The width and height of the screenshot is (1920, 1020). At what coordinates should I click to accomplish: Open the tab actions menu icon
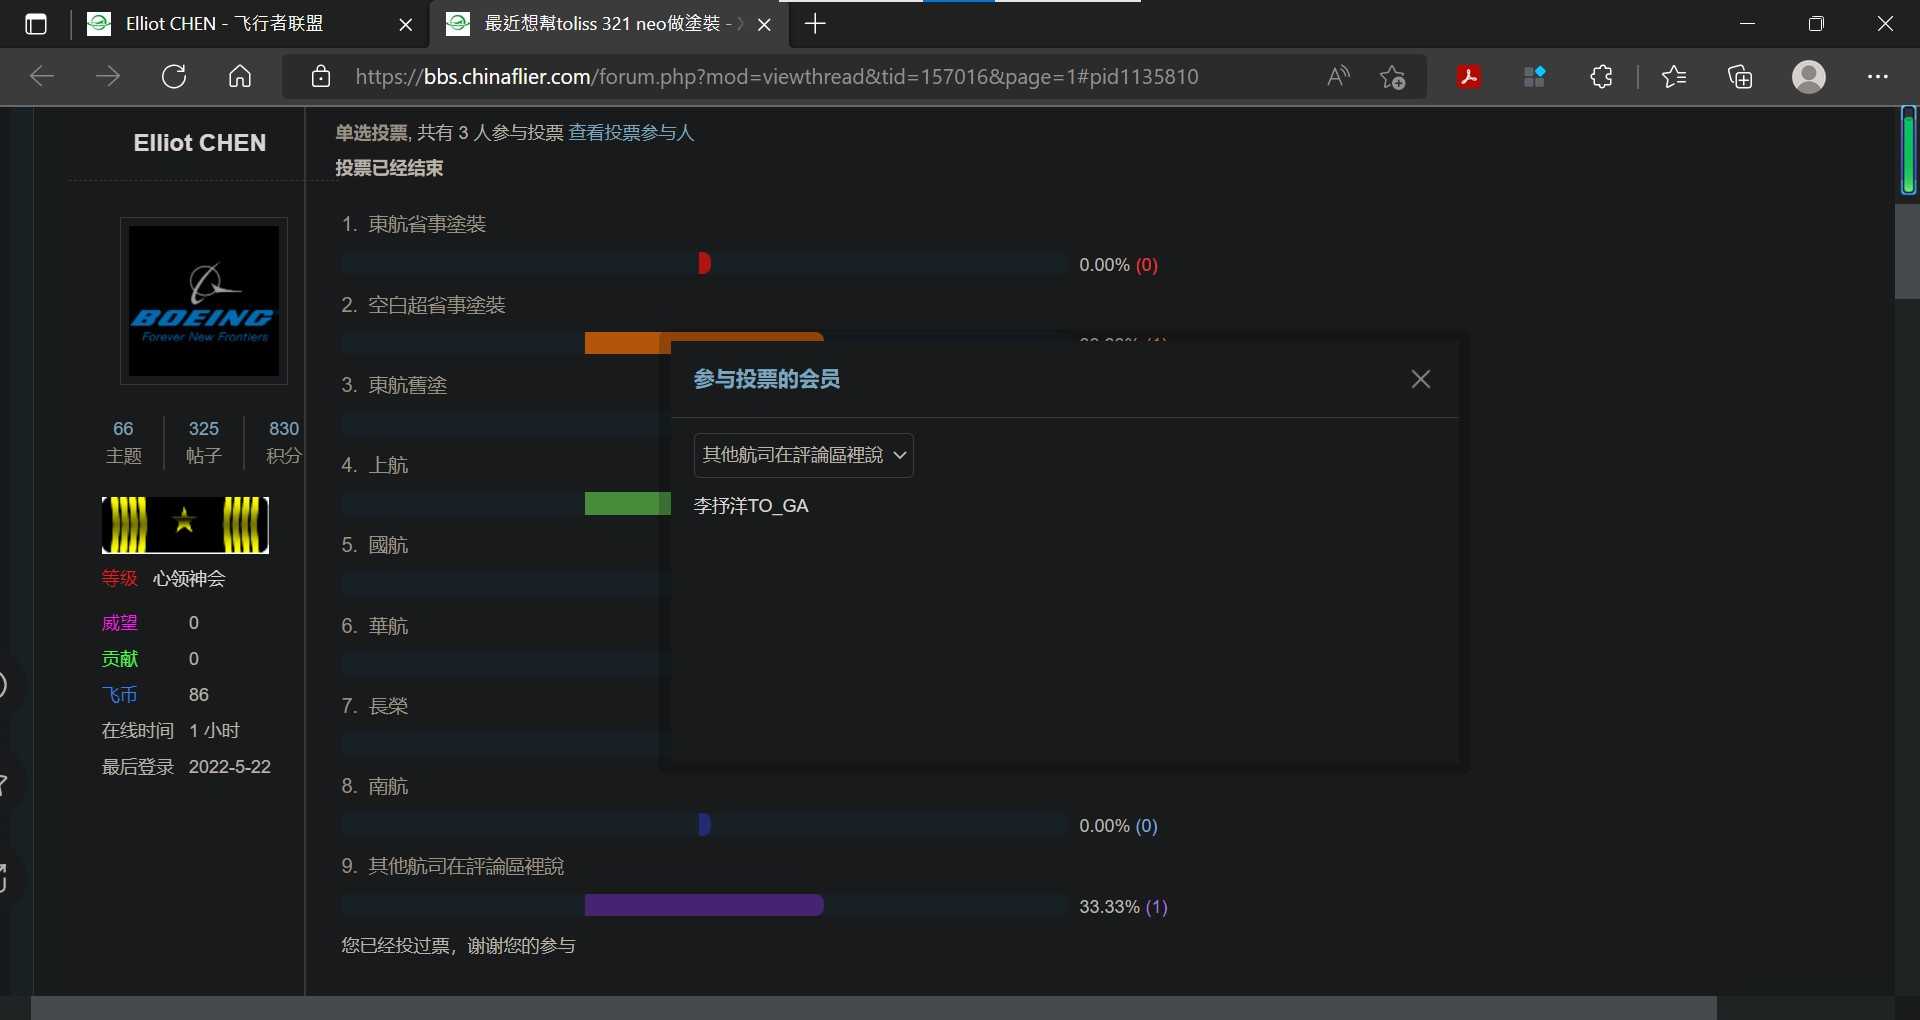[x=36, y=24]
